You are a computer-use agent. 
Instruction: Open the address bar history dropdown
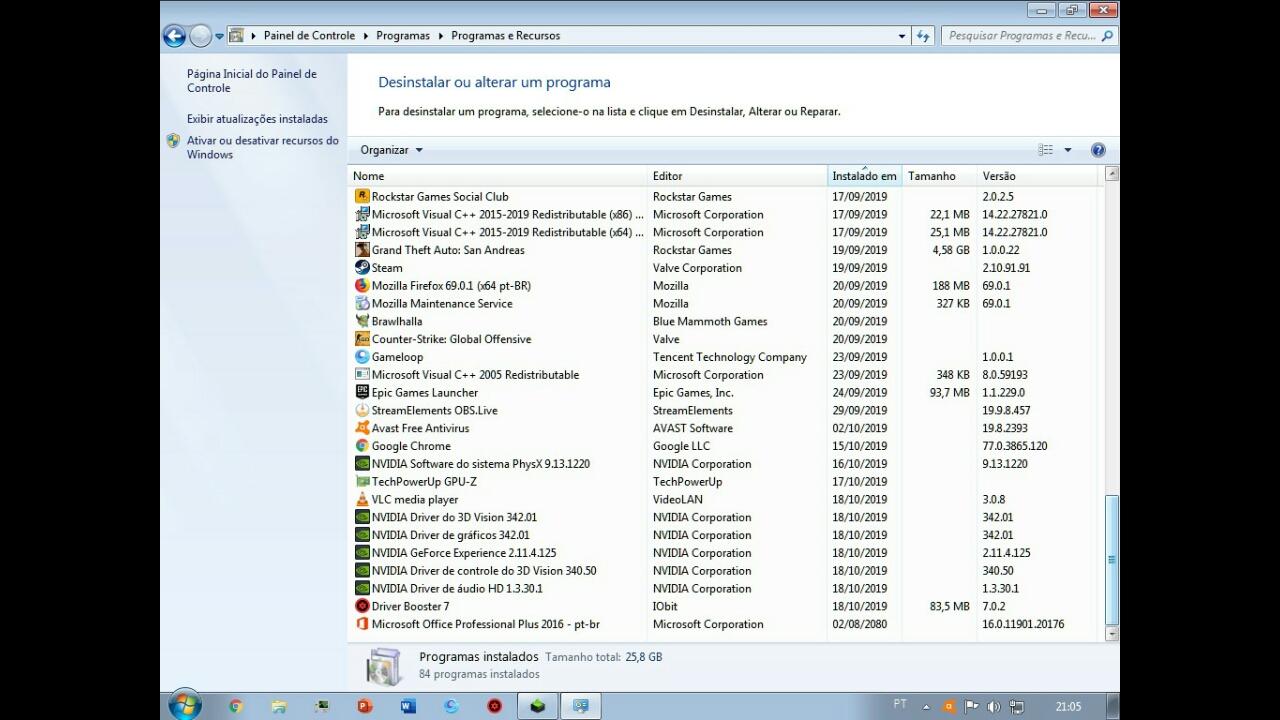pyautogui.click(x=902, y=36)
